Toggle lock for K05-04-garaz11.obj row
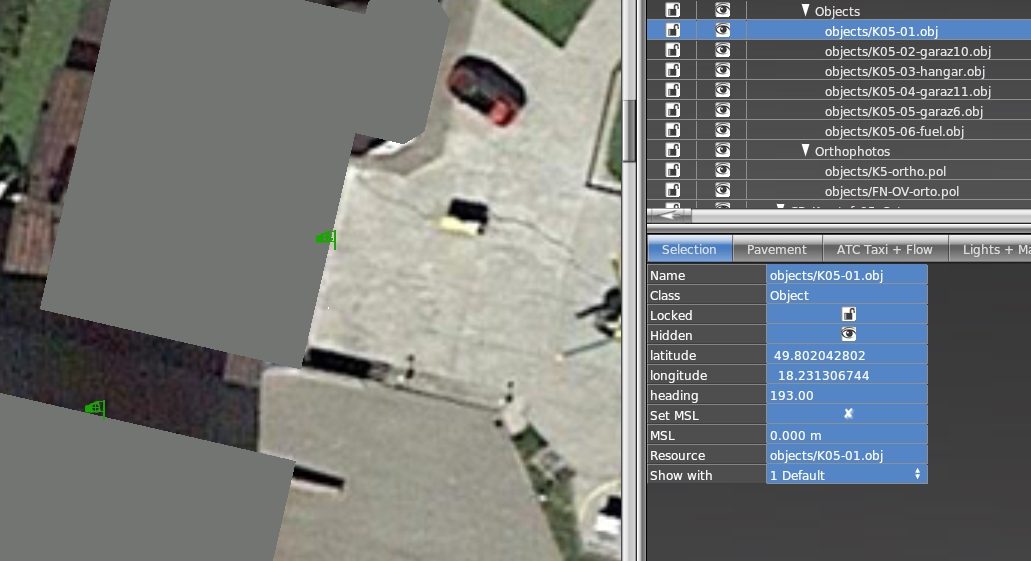Viewport: 1031px width, 561px height. pos(673,91)
